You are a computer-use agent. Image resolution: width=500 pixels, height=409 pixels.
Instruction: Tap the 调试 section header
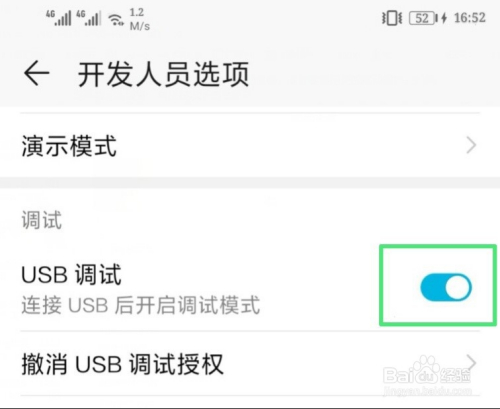click(x=42, y=220)
